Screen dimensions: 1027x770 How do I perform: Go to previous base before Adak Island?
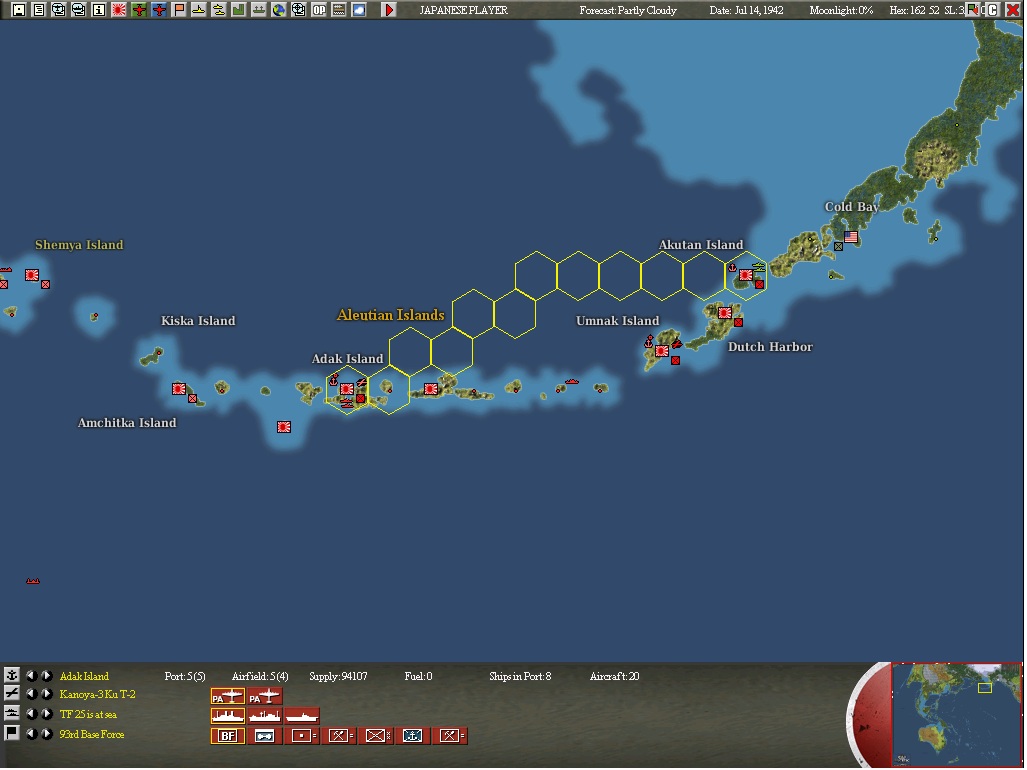(x=31, y=676)
